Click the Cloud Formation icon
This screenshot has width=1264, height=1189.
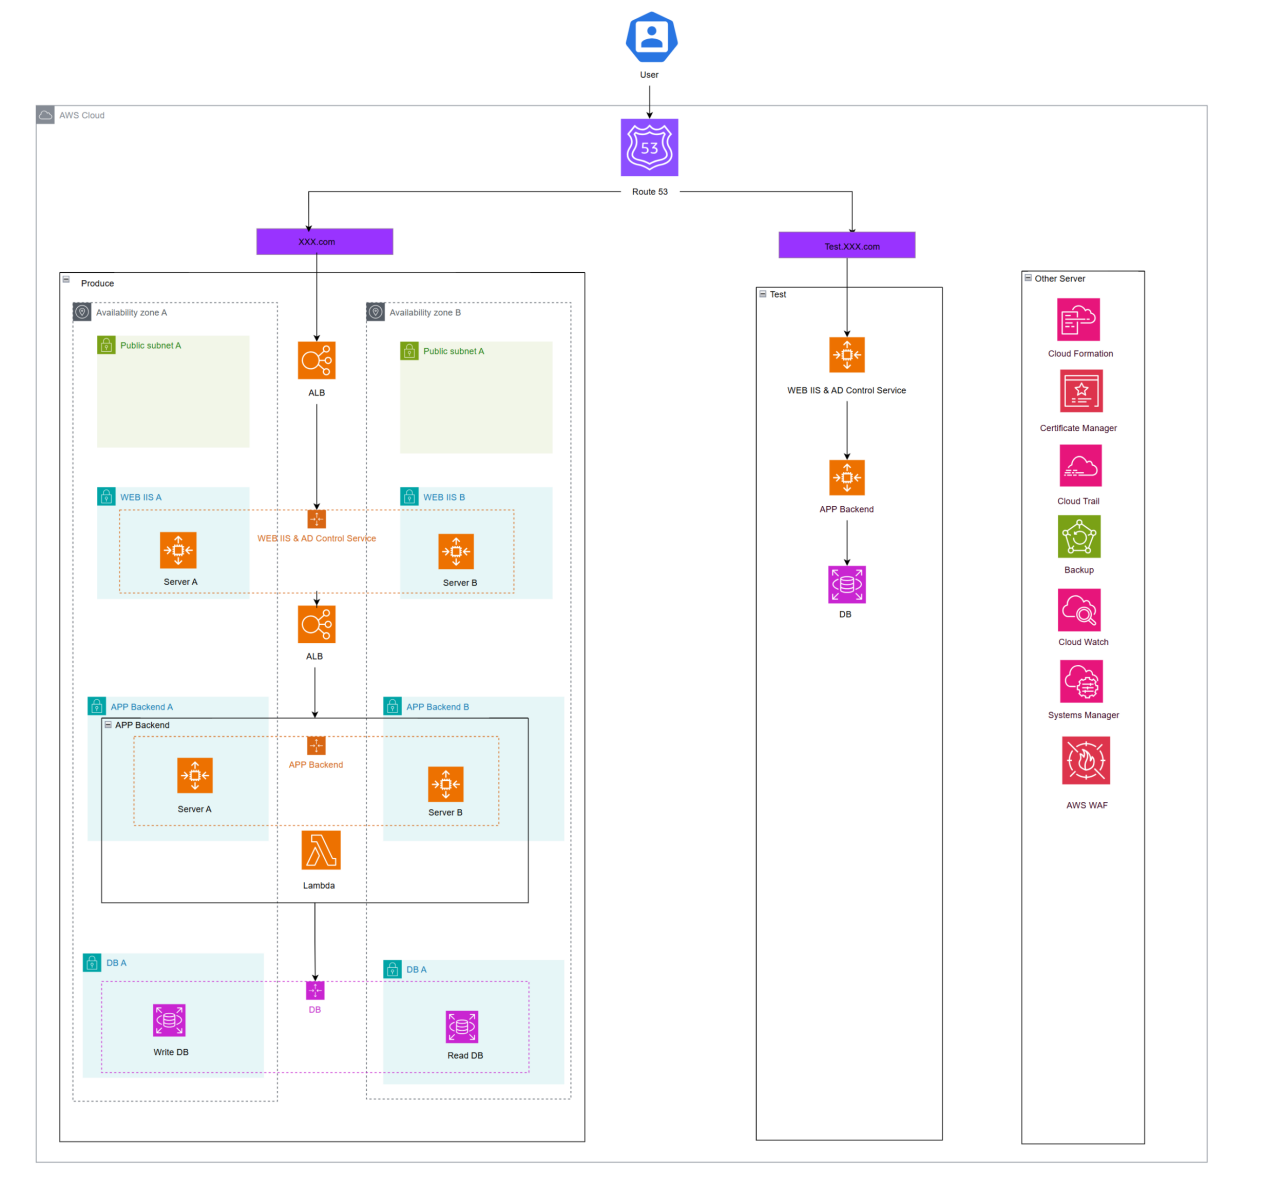coord(1078,320)
